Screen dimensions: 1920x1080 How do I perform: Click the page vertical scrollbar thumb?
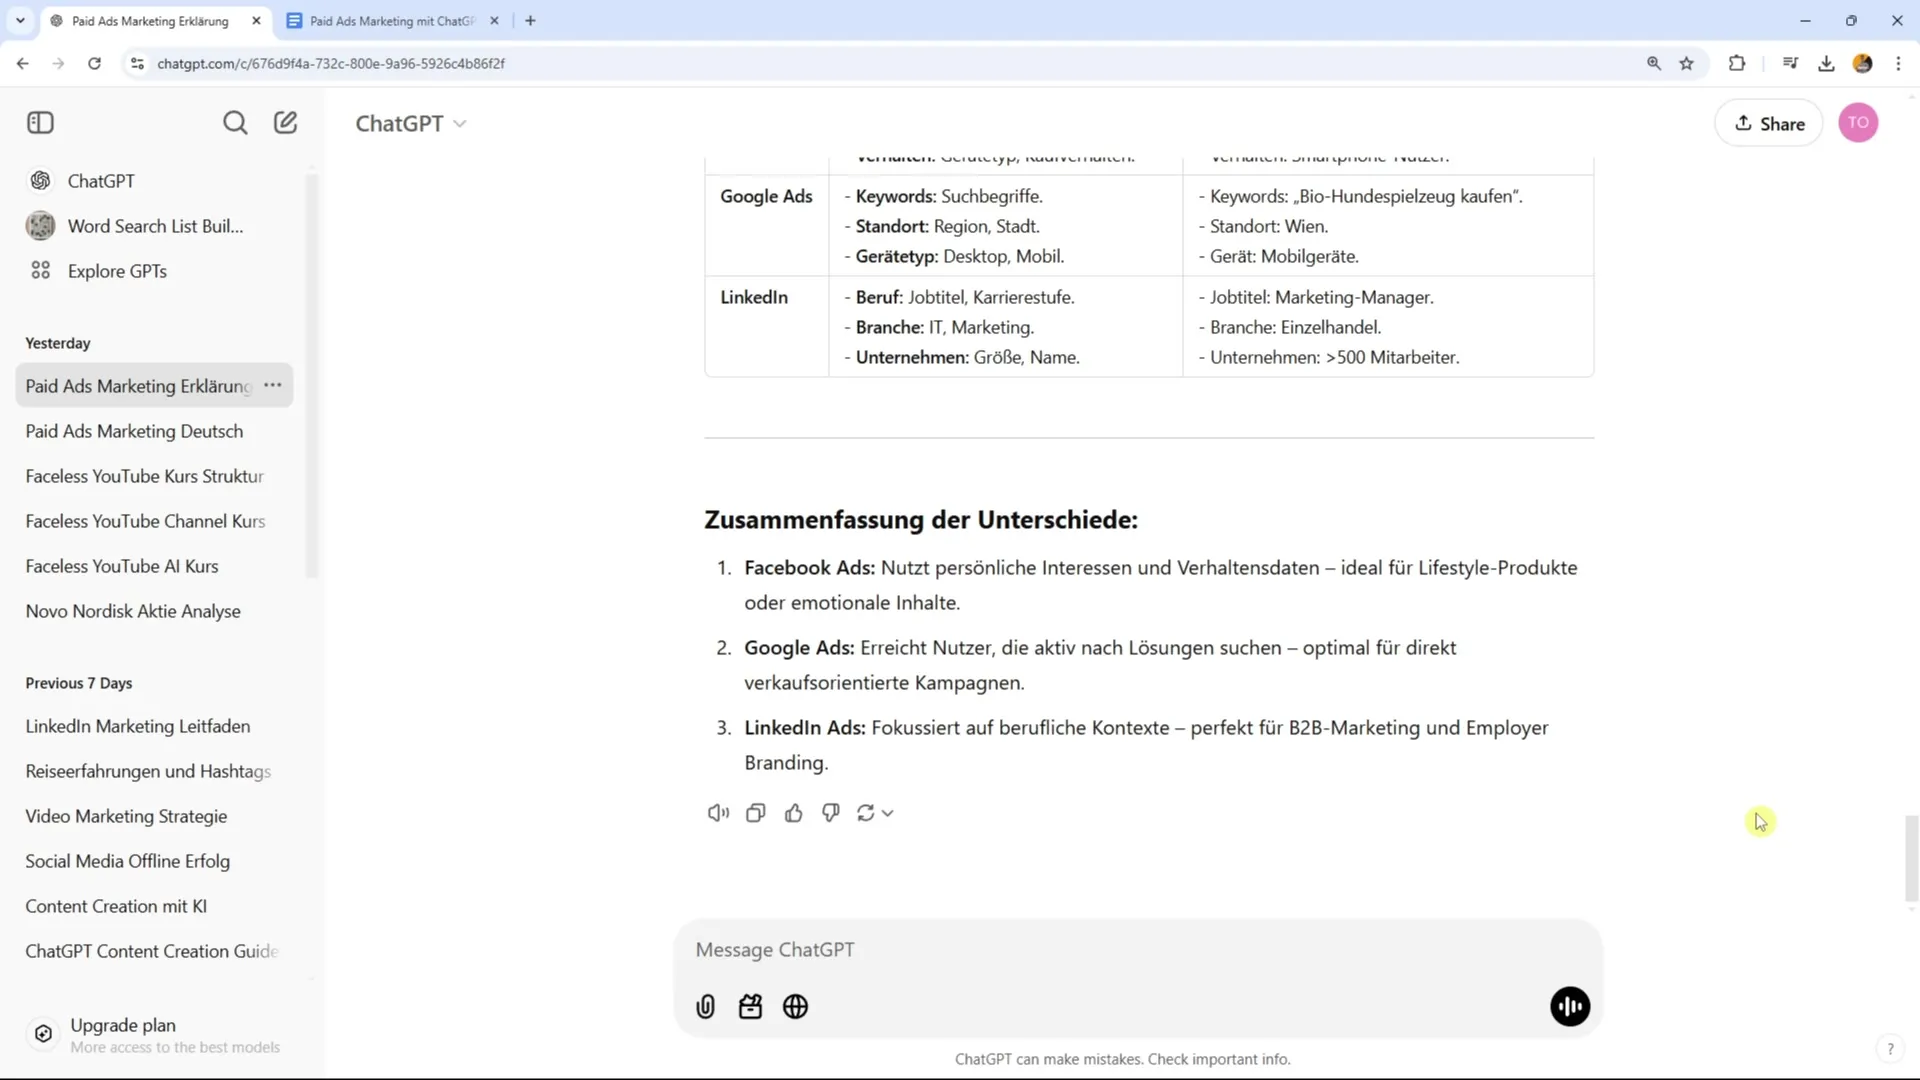pos(1911,858)
